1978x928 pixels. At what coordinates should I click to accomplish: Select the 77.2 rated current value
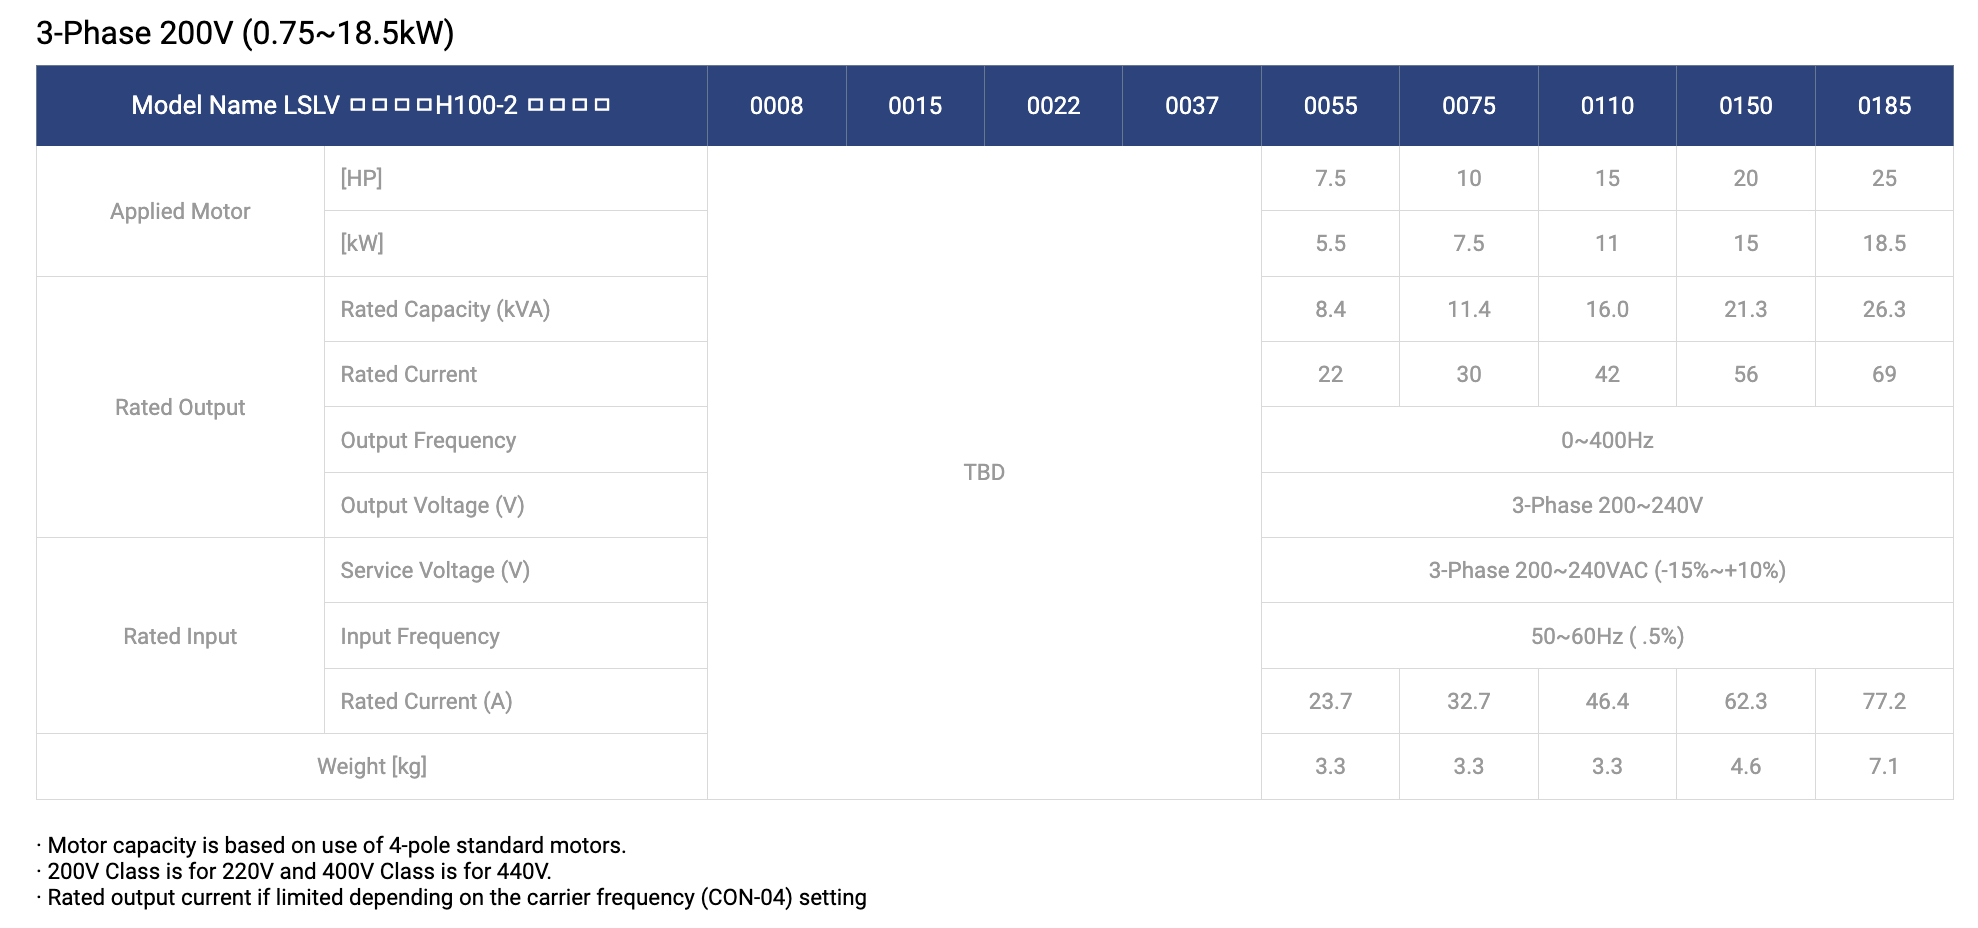pos(1884,701)
